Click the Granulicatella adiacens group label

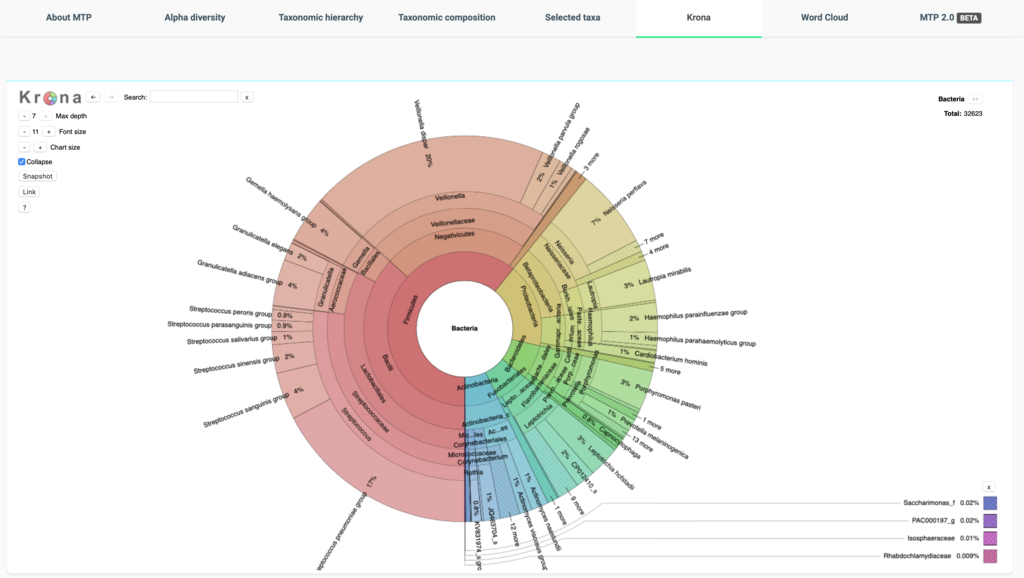click(240, 272)
